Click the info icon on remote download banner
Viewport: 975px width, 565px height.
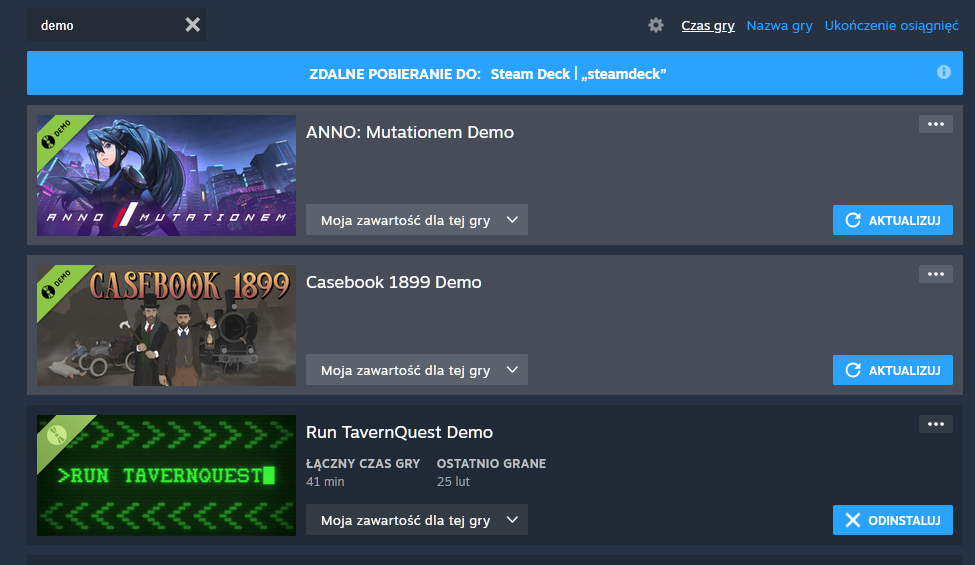click(x=943, y=72)
